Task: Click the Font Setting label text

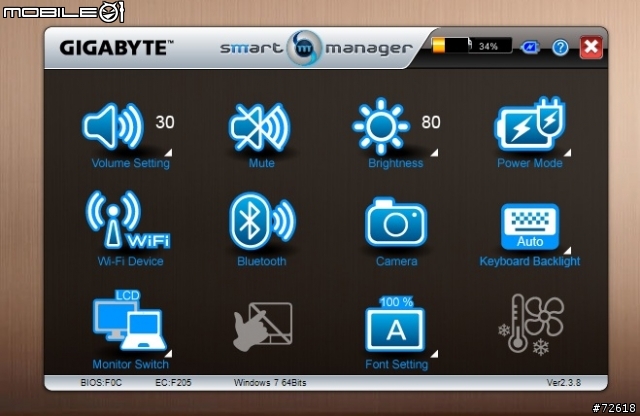Action: (x=396, y=364)
